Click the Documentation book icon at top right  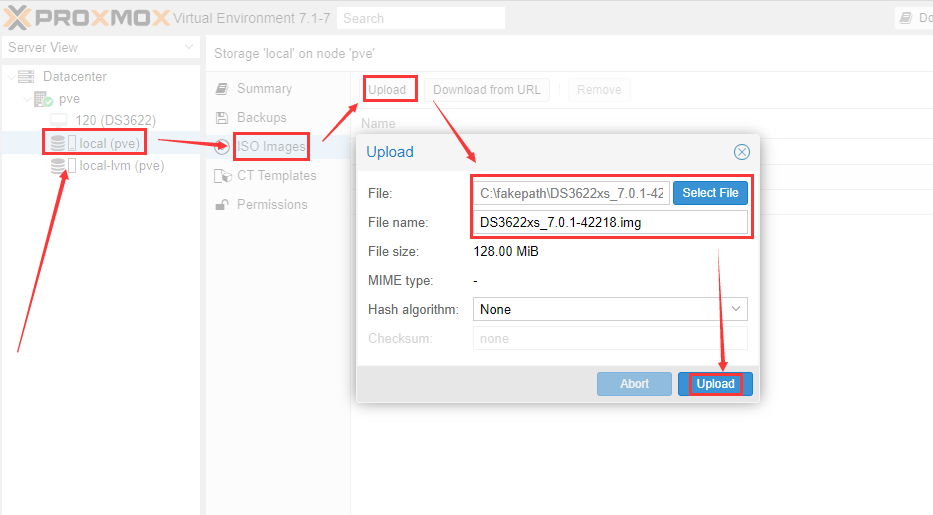point(906,18)
